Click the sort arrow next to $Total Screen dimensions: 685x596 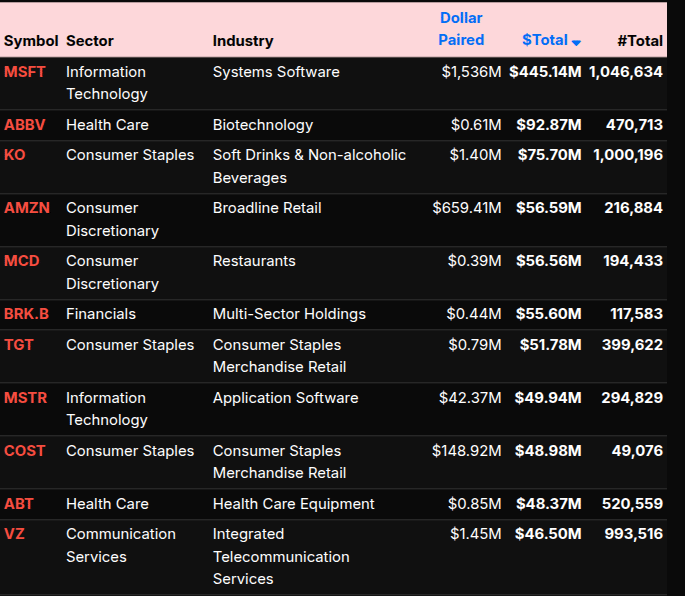coord(576,42)
